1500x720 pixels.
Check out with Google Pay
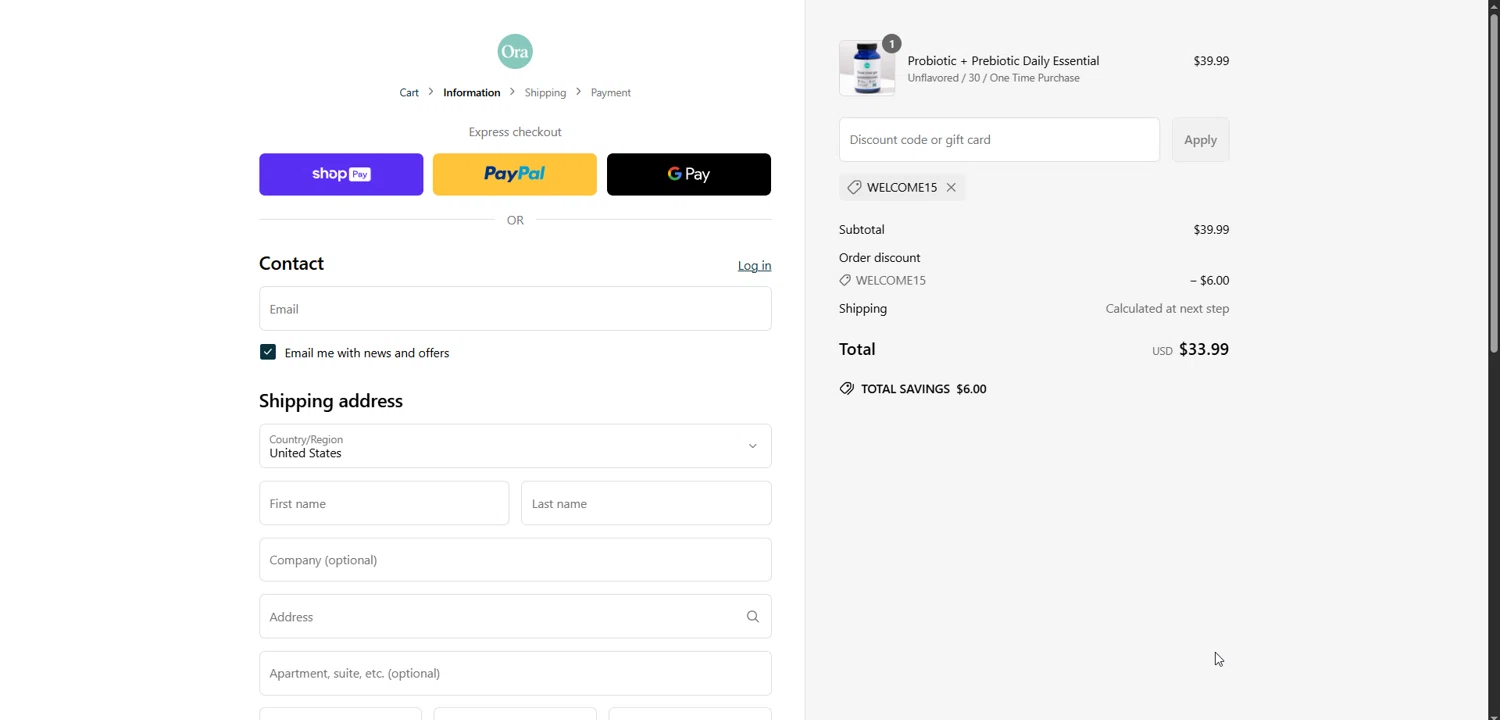(689, 174)
